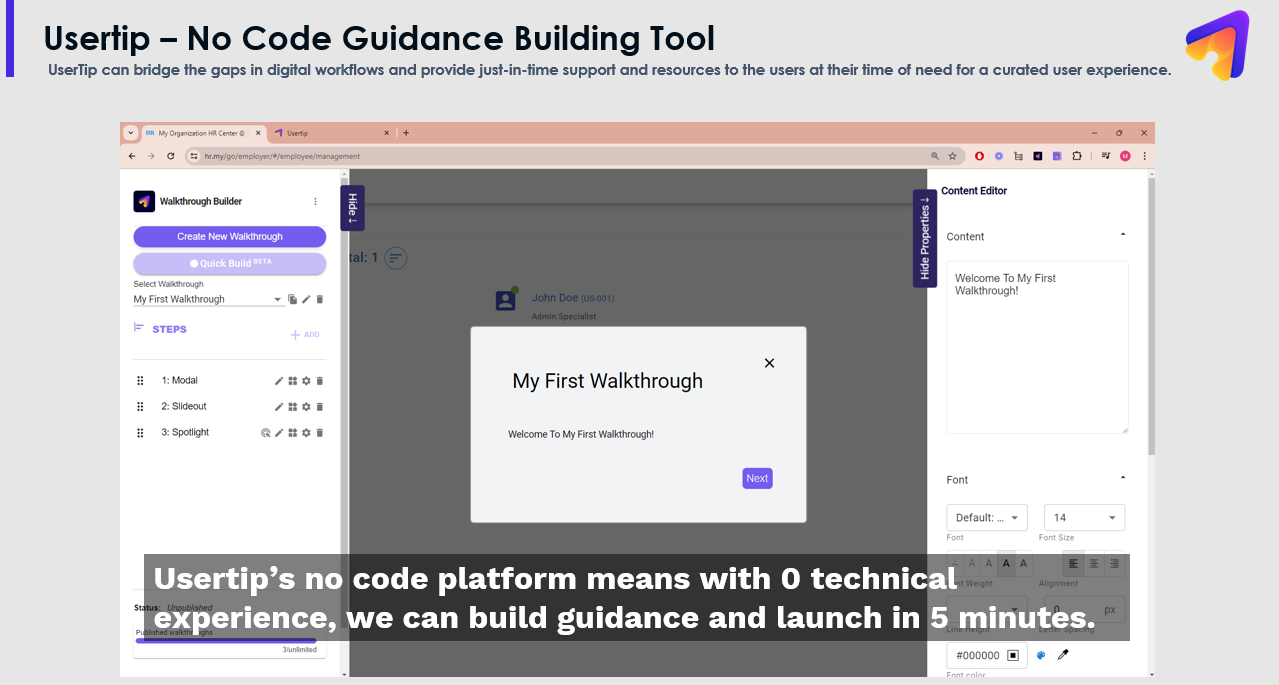The width and height of the screenshot is (1279, 685).
Task: Switch to My Organization HR Center tab
Action: click(205, 133)
